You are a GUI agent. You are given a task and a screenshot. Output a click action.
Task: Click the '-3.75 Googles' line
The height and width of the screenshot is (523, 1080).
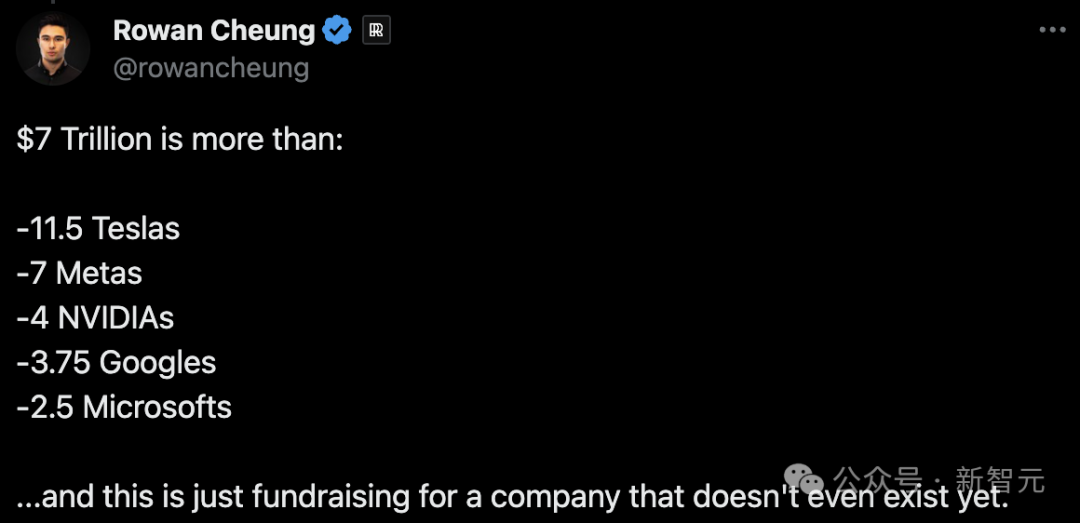pyautogui.click(x=116, y=362)
